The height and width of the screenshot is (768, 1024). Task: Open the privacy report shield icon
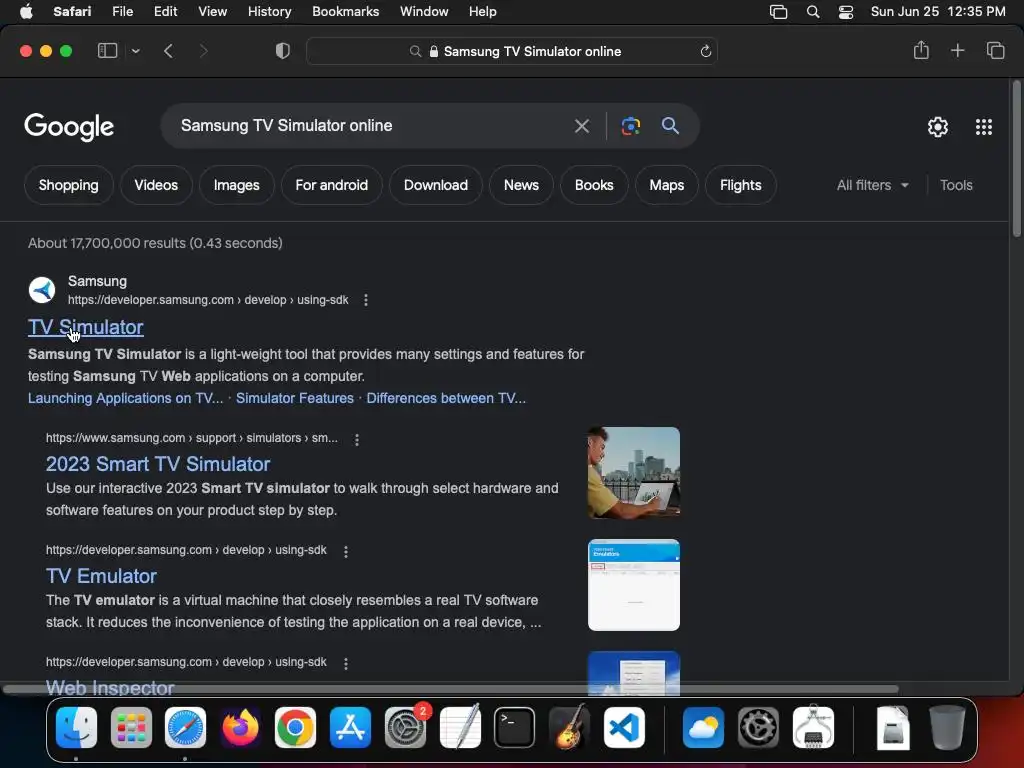click(x=283, y=51)
